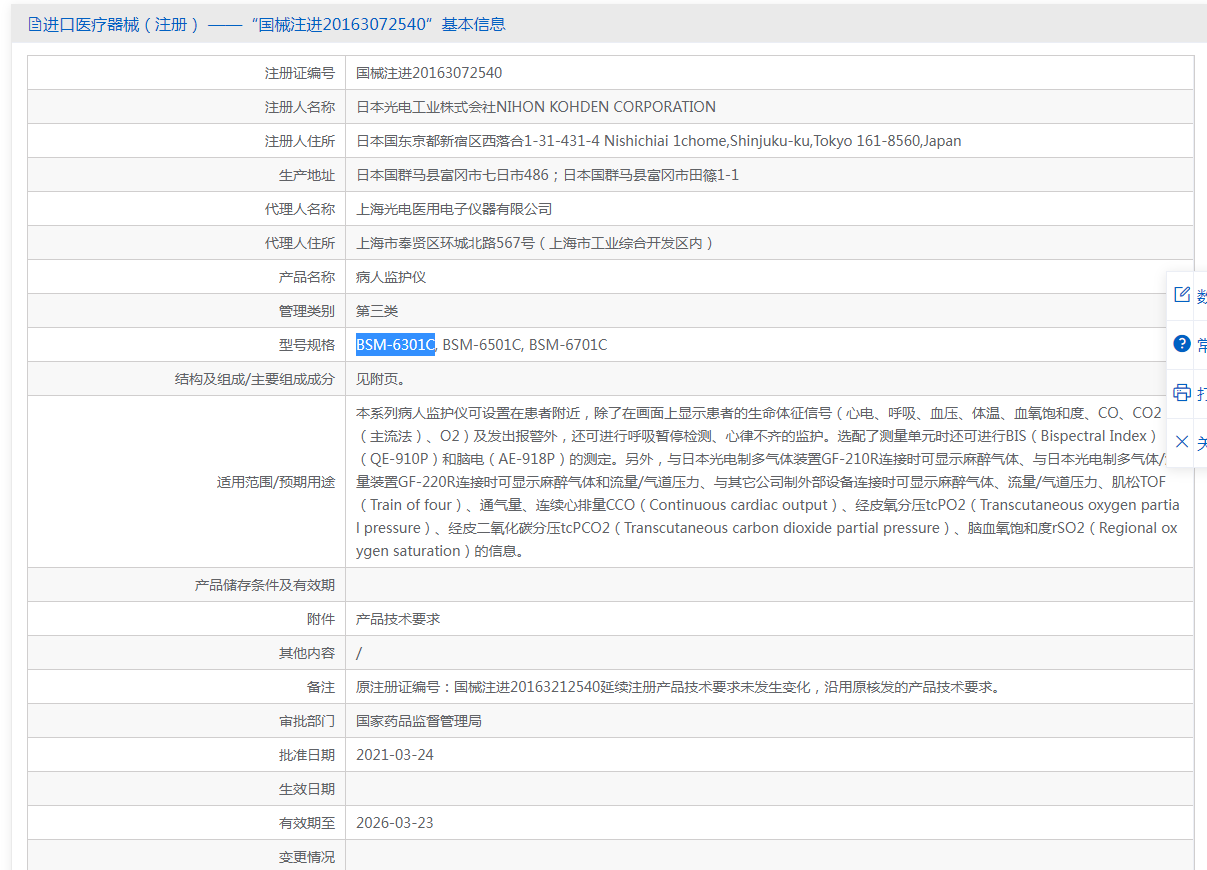Click the printer icon in the side panel
1207x870 pixels.
[1182, 392]
